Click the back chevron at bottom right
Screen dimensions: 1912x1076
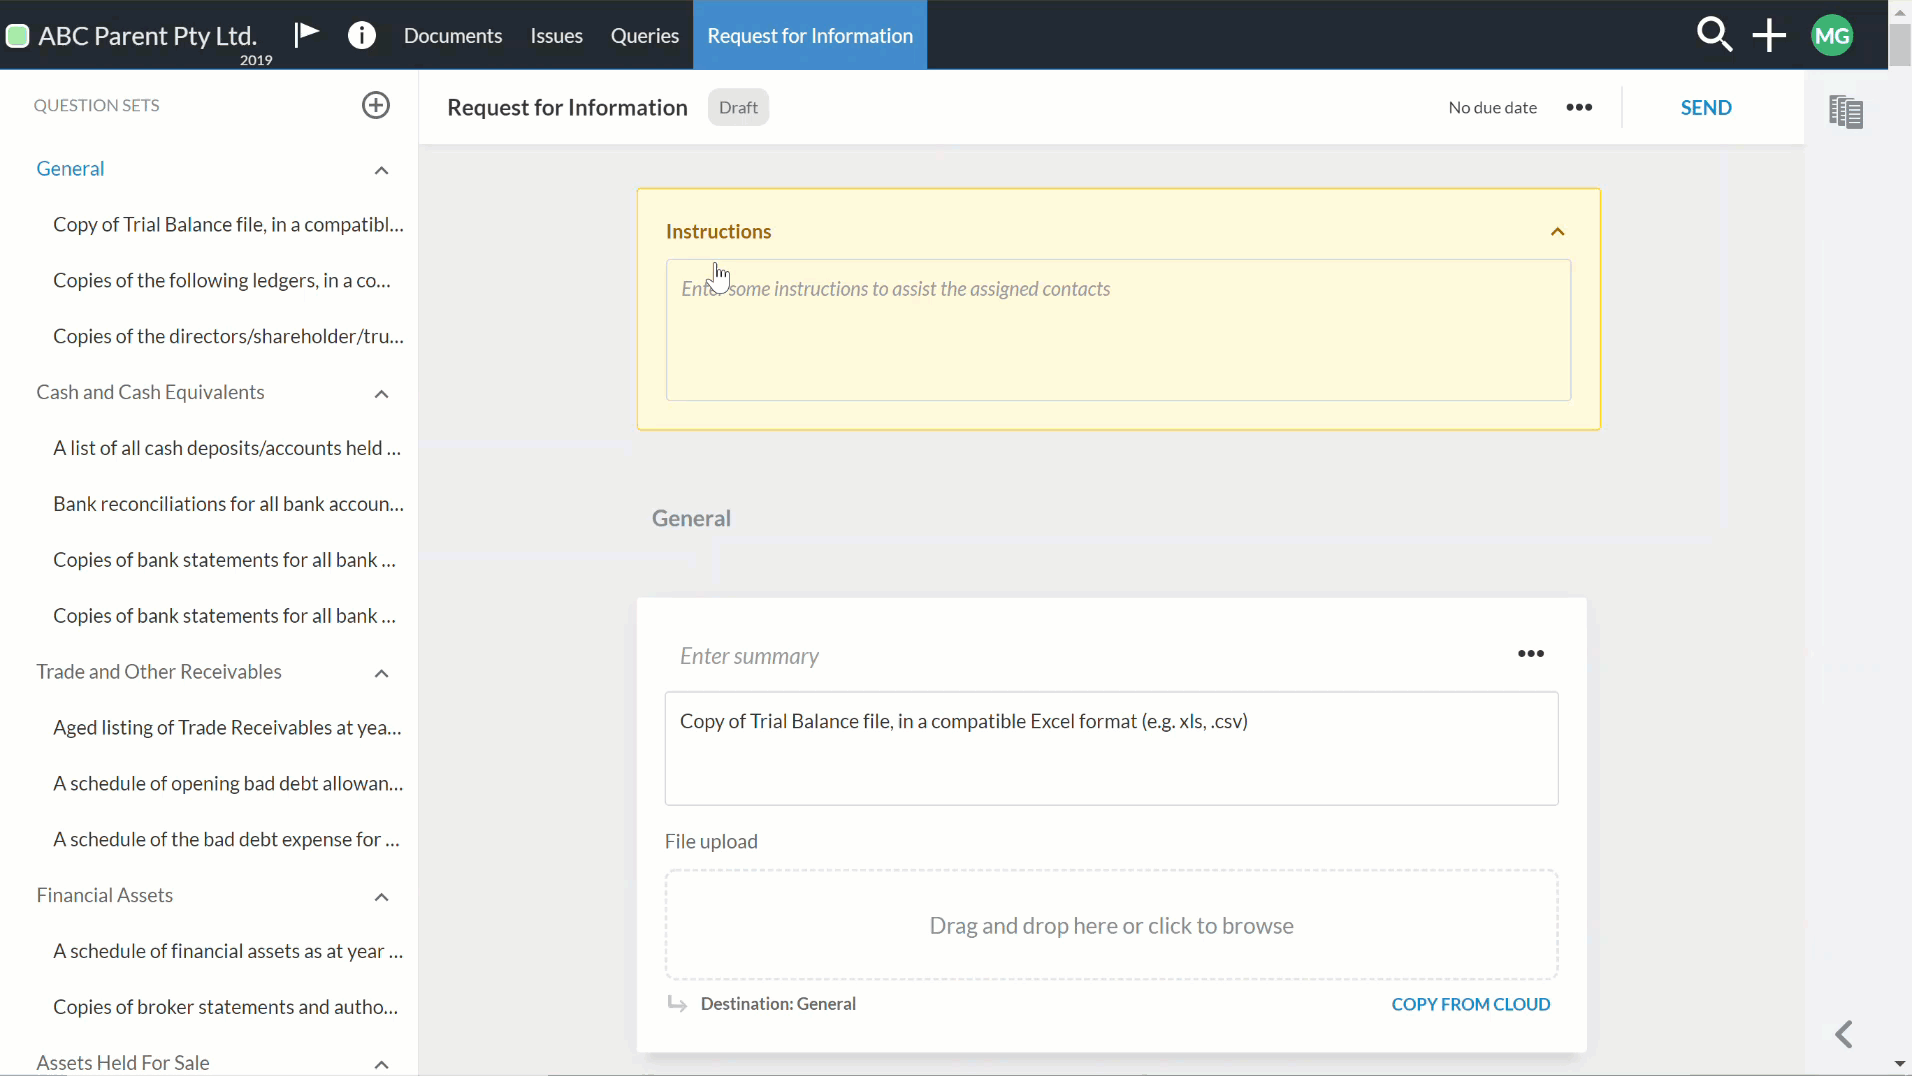click(1845, 1034)
